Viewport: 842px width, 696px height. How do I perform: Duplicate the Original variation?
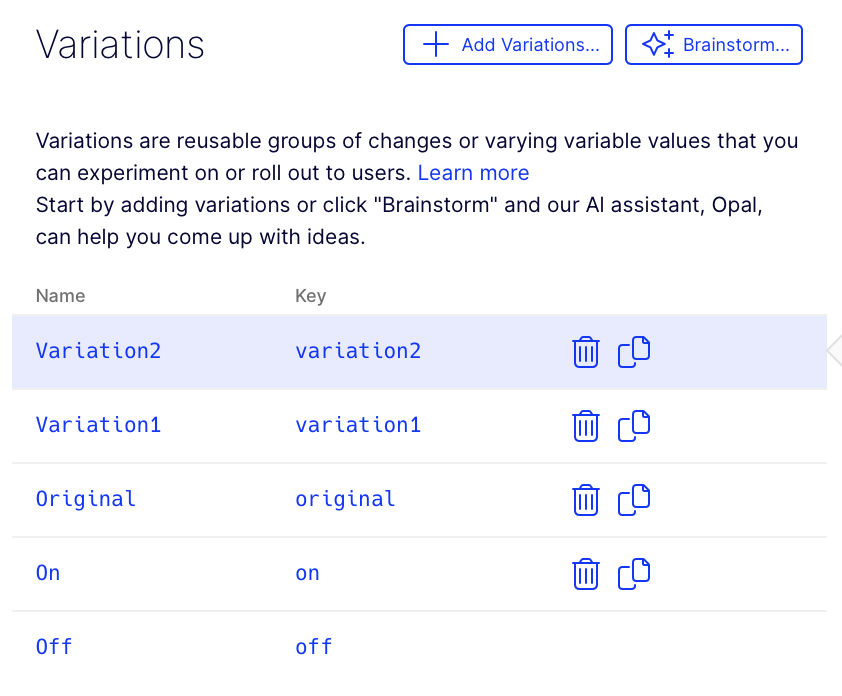[x=634, y=500]
